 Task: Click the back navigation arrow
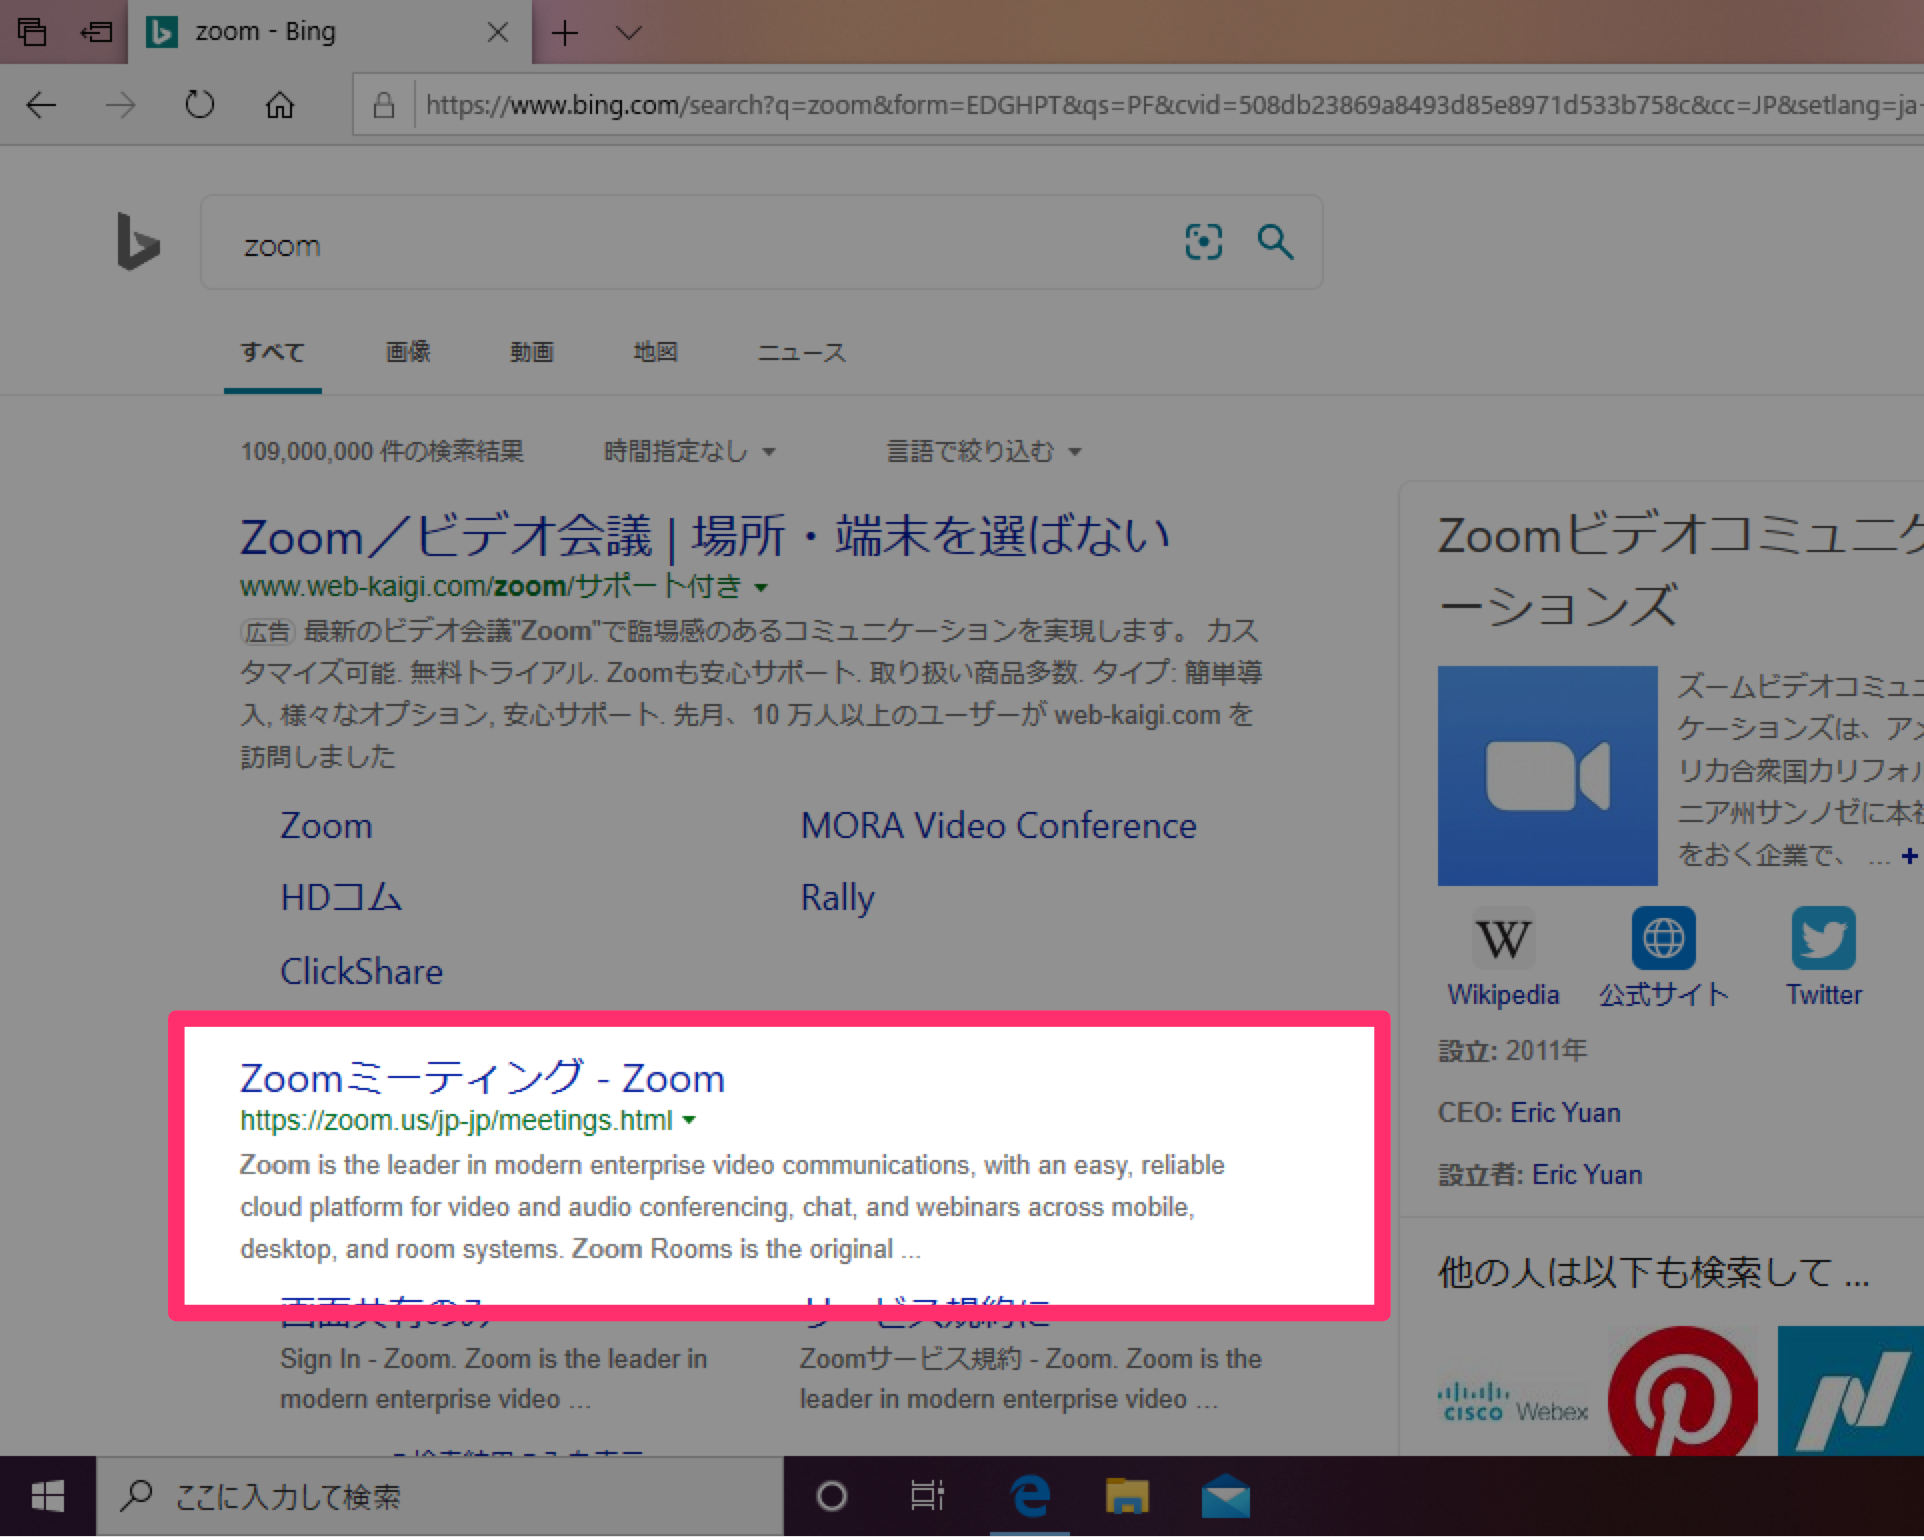point(40,104)
